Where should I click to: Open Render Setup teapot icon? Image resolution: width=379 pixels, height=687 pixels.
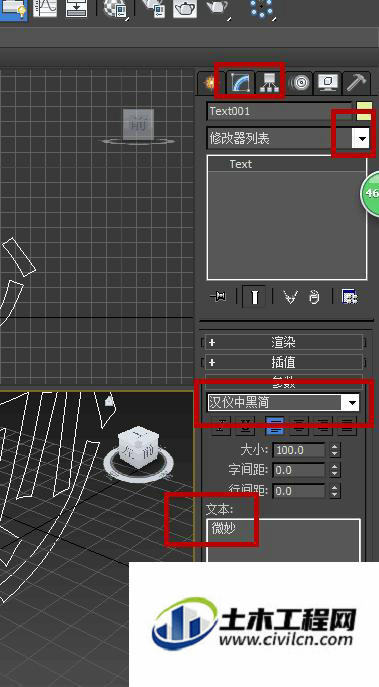coord(153,8)
